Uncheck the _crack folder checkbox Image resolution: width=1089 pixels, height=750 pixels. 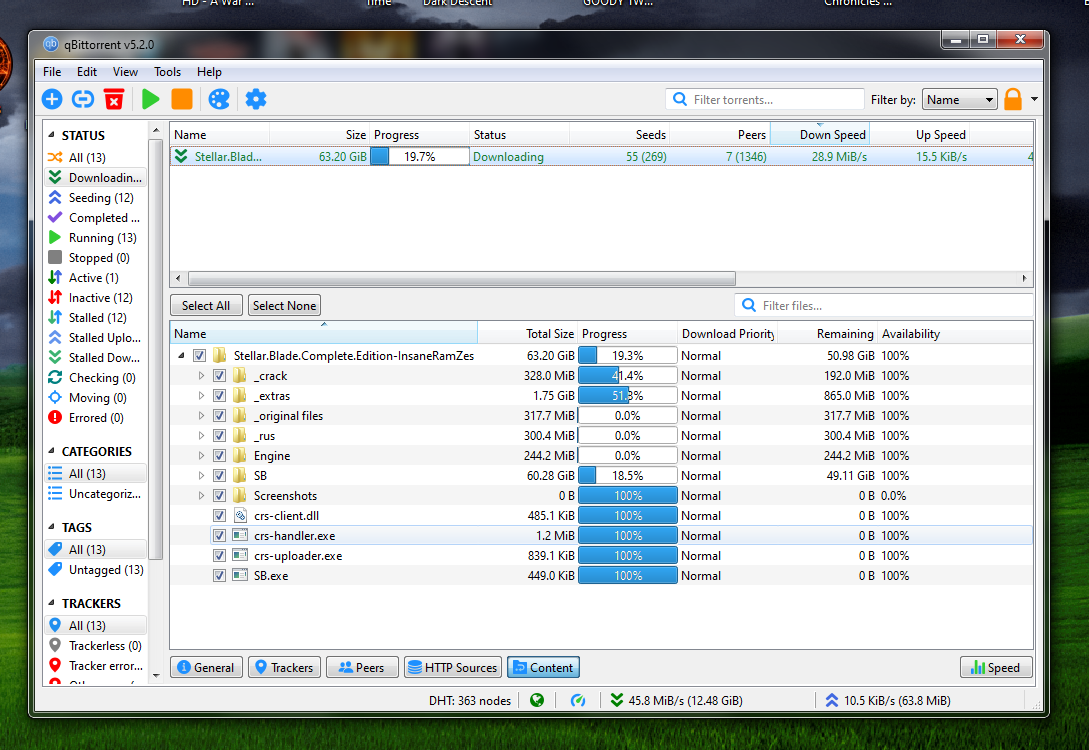pos(219,376)
